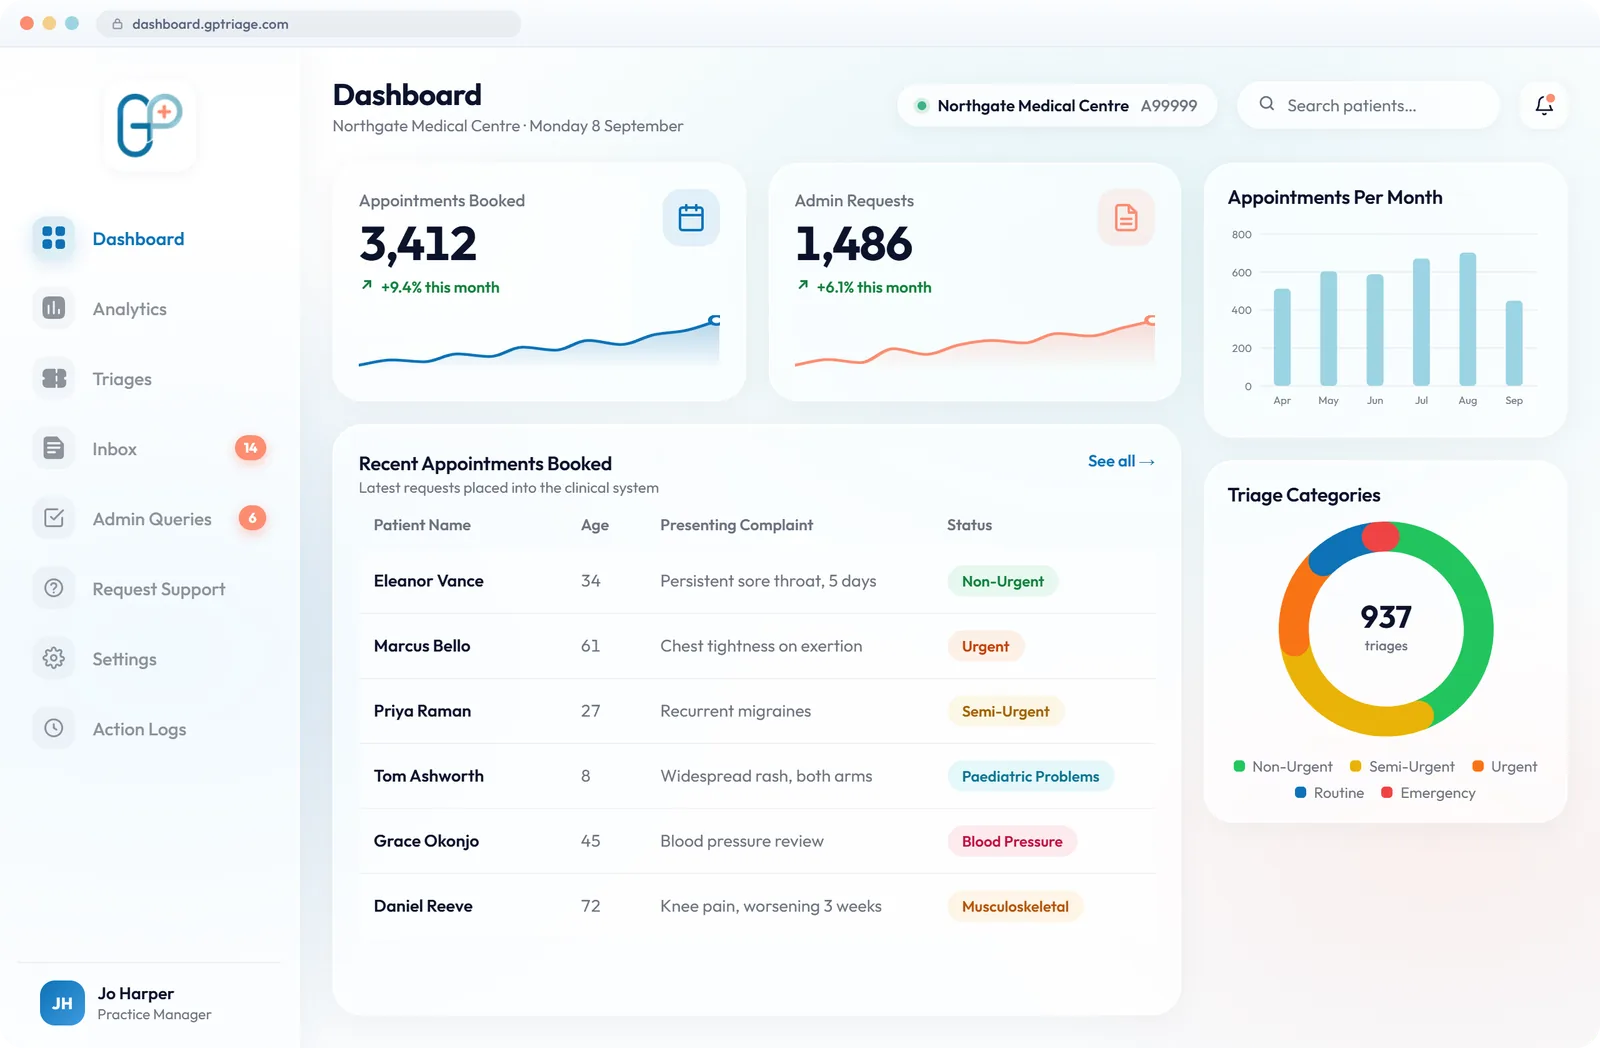Click the Inbox document icon
Image resolution: width=1600 pixels, height=1048 pixels.
[x=54, y=448]
